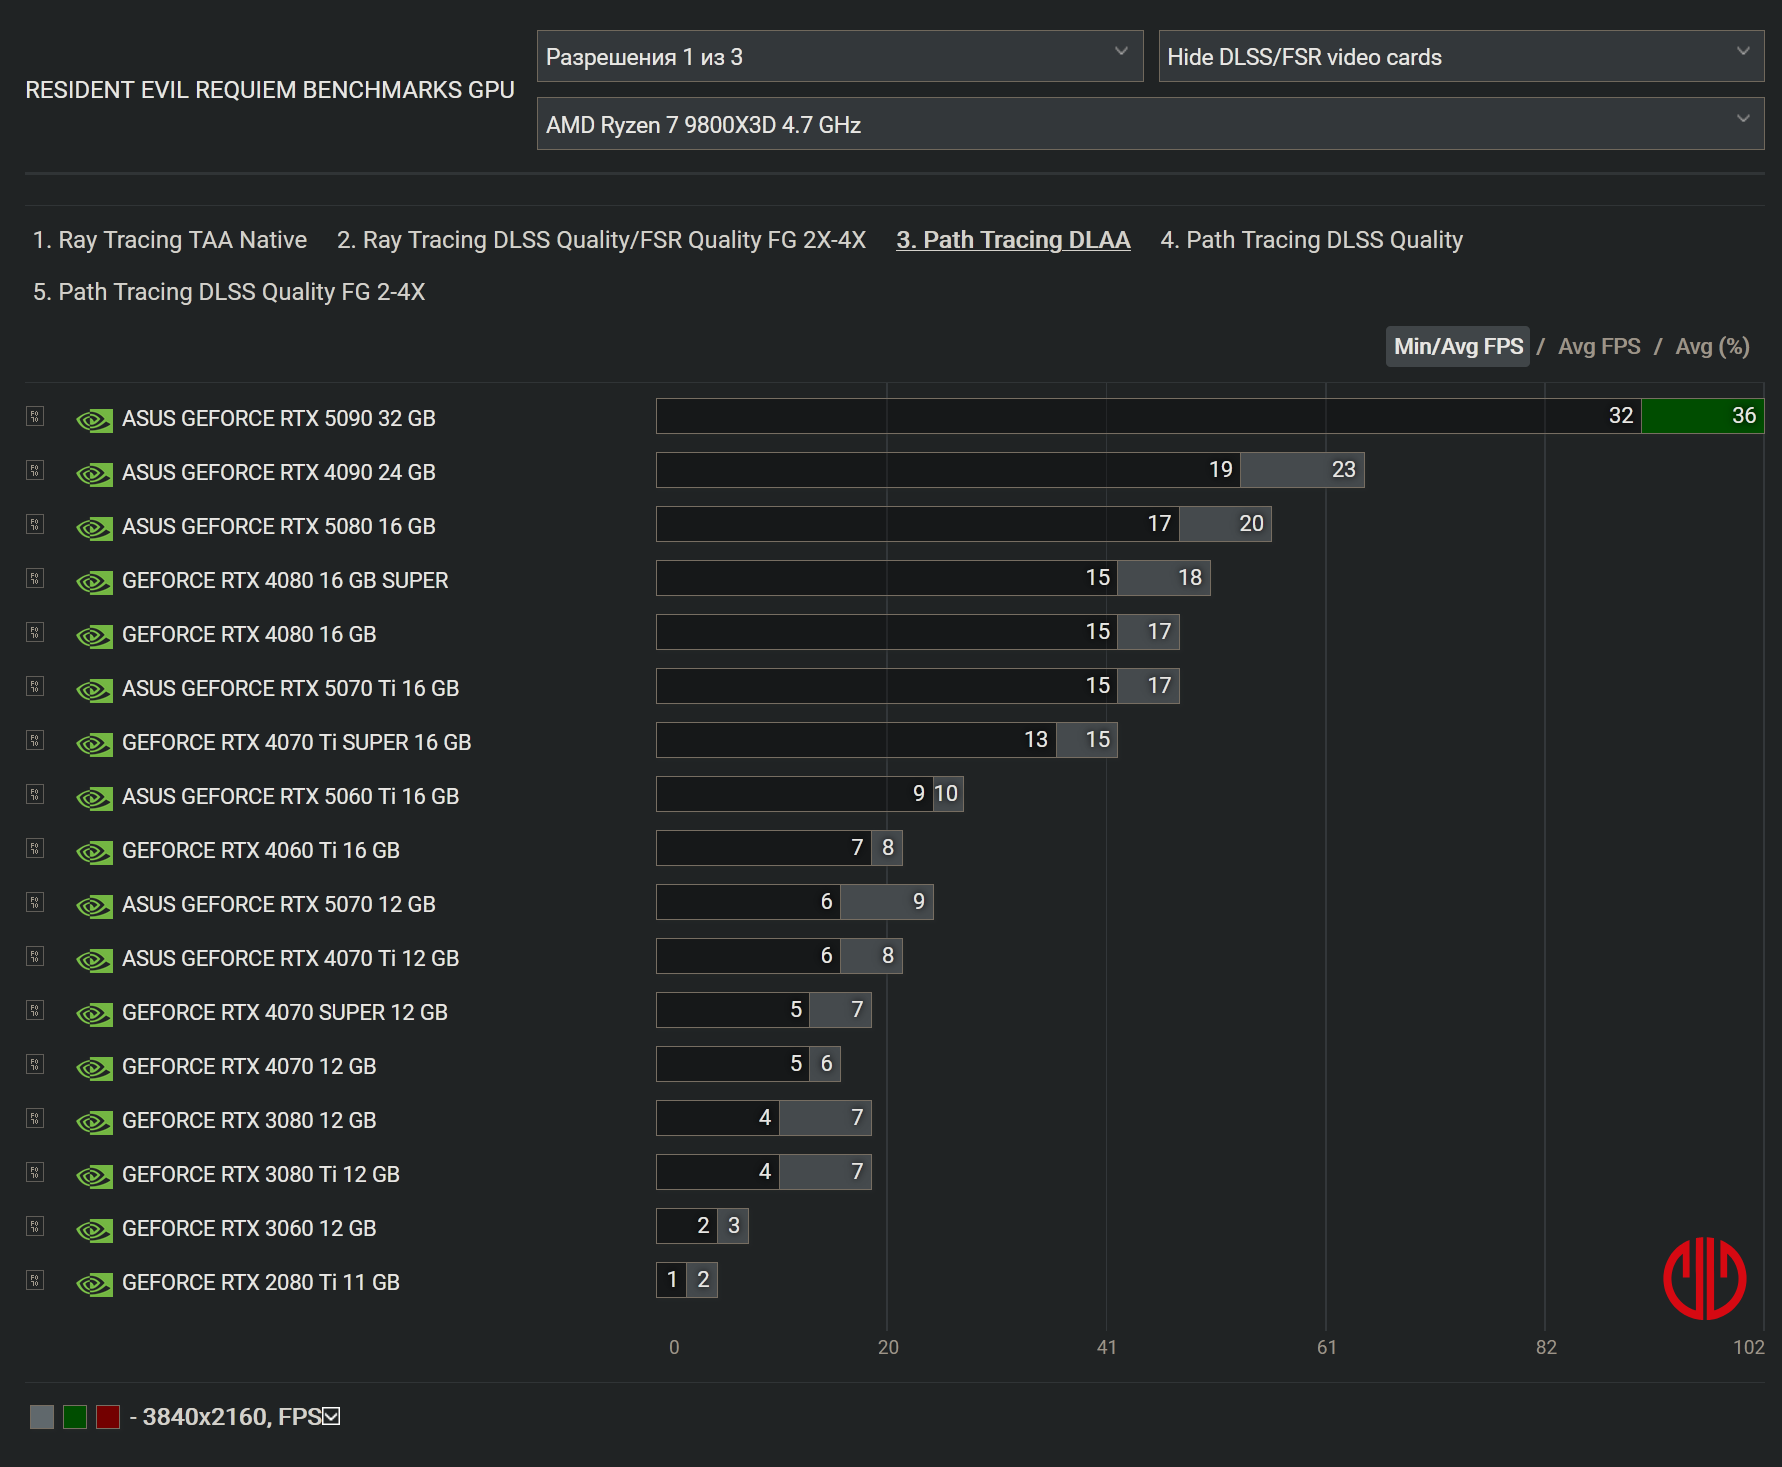Switch display mode to Avg (%)
The width and height of the screenshot is (1782, 1467).
click(1712, 347)
